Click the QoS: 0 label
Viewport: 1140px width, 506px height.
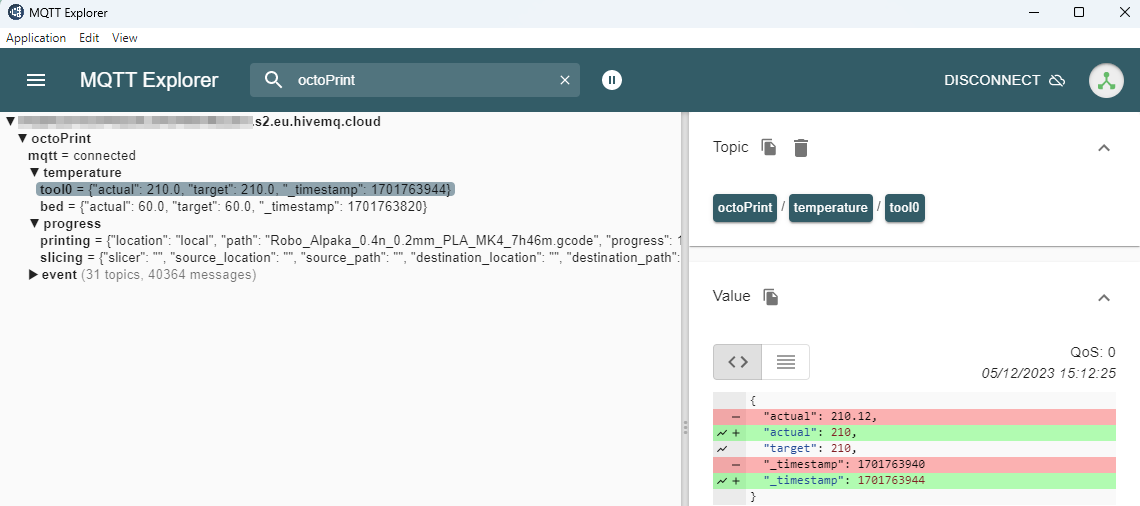coord(1092,353)
